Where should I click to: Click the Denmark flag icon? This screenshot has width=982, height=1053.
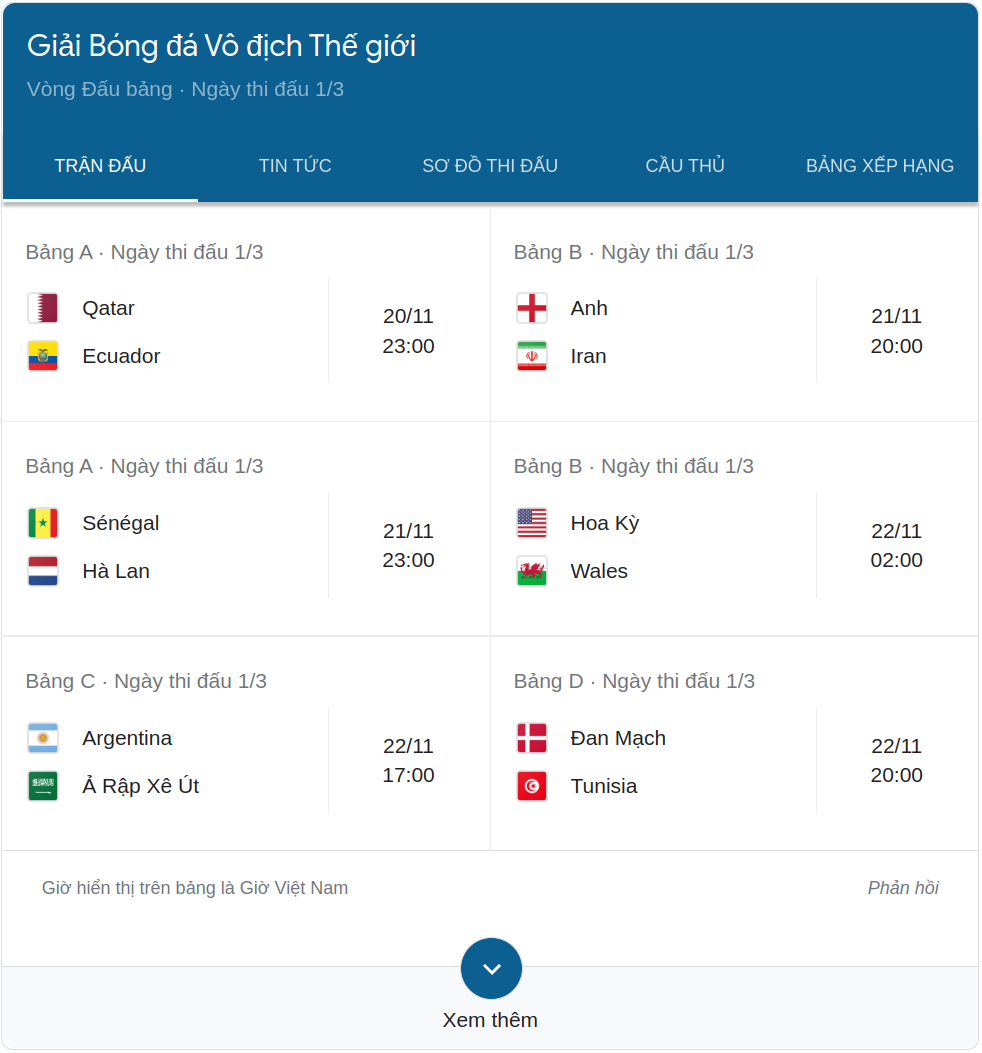pyautogui.click(x=532, y=738)
